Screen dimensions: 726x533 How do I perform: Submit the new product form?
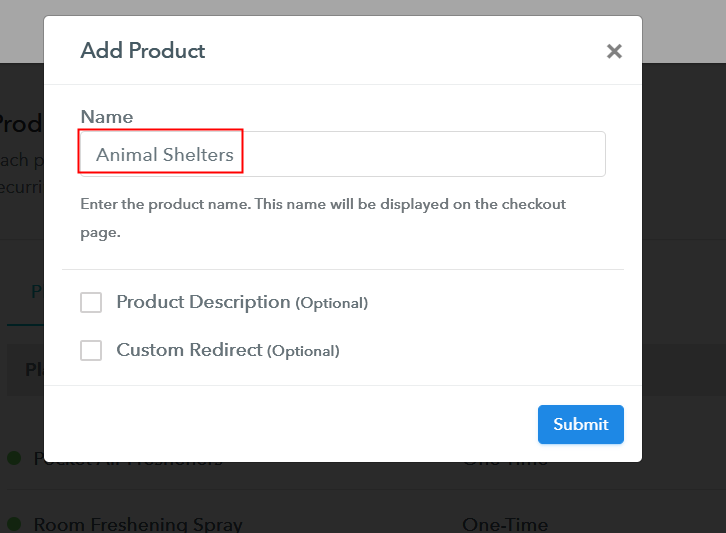click(581, 424)
